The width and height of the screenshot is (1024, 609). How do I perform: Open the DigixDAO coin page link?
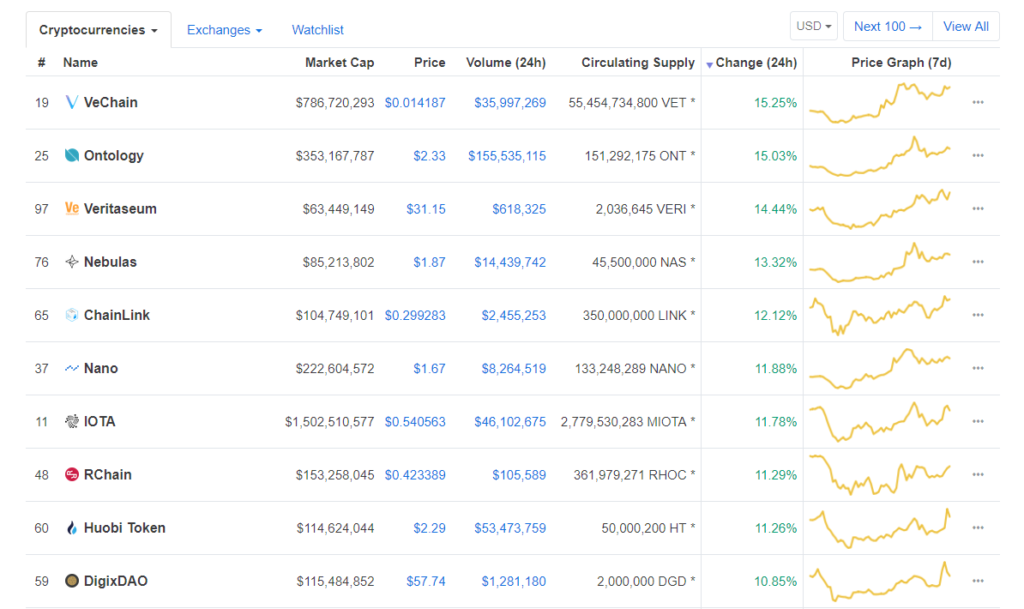116,581
